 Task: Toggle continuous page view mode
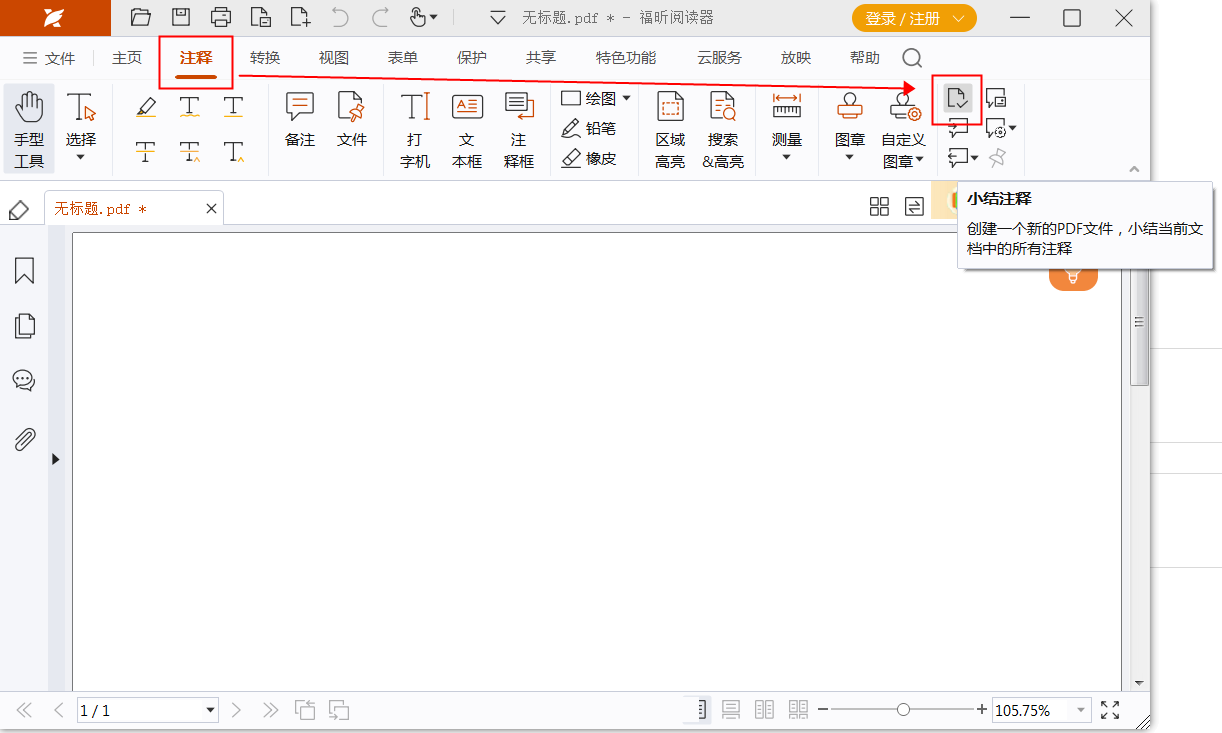pos(731,710)
